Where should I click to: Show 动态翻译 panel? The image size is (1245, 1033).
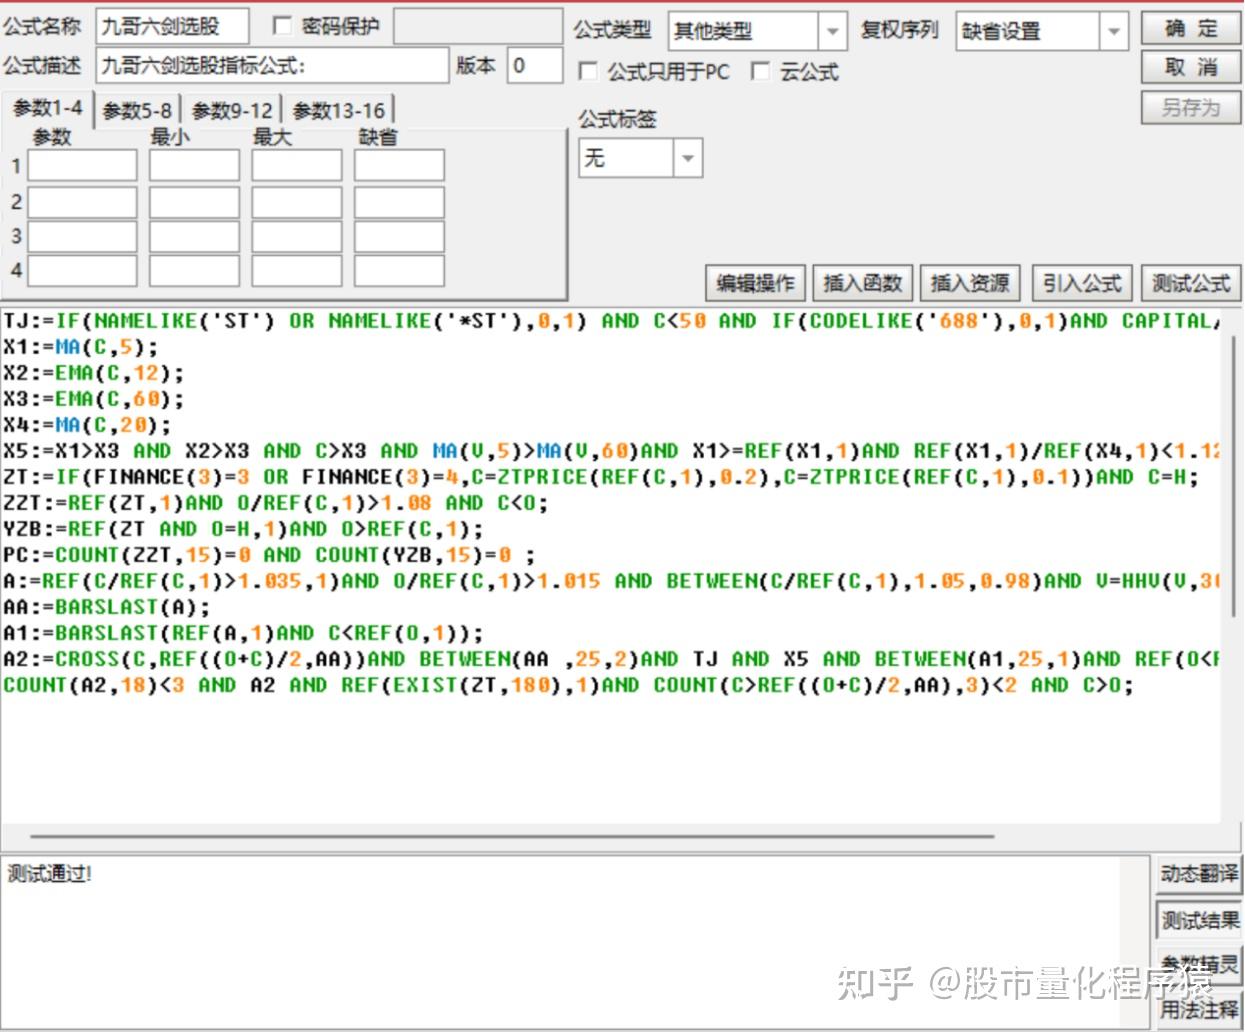(x=1199, y=873)
